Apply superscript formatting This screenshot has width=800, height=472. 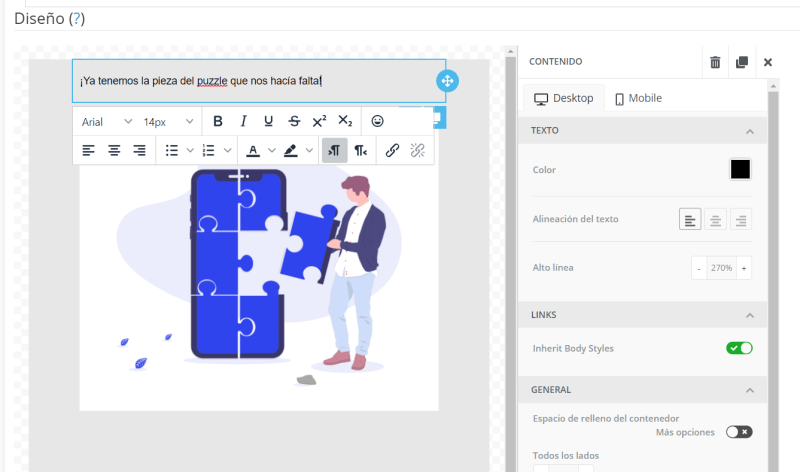(x=319, y=121)
